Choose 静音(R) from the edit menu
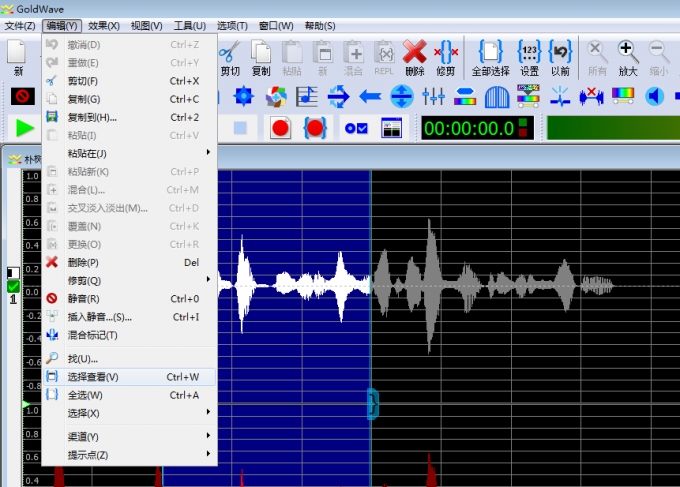 [130, 299]
